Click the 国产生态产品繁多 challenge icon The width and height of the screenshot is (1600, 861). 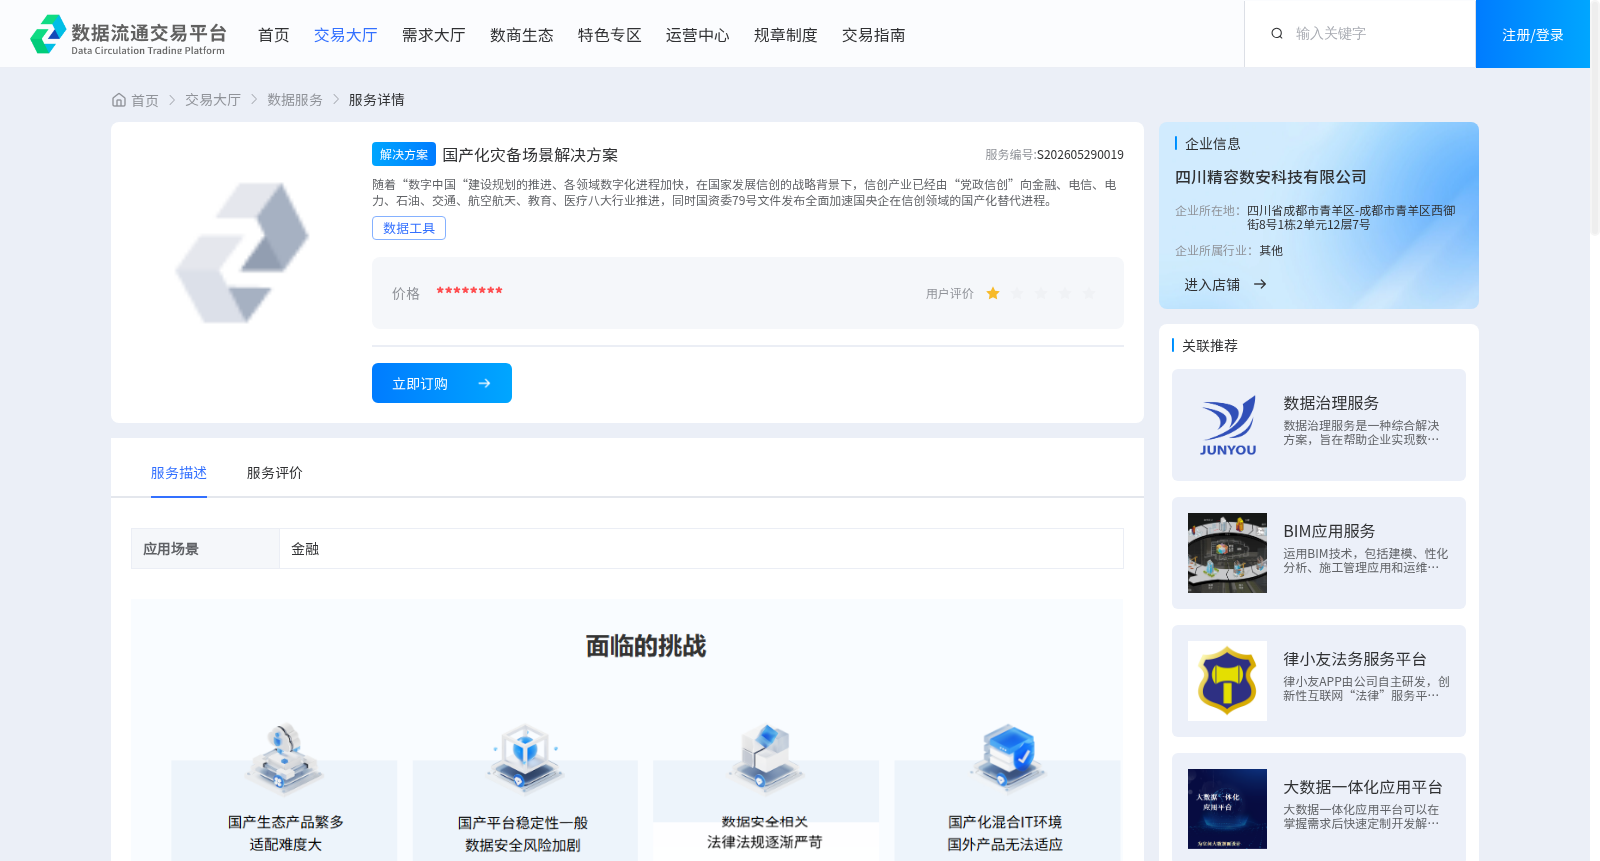pos(285,758)
